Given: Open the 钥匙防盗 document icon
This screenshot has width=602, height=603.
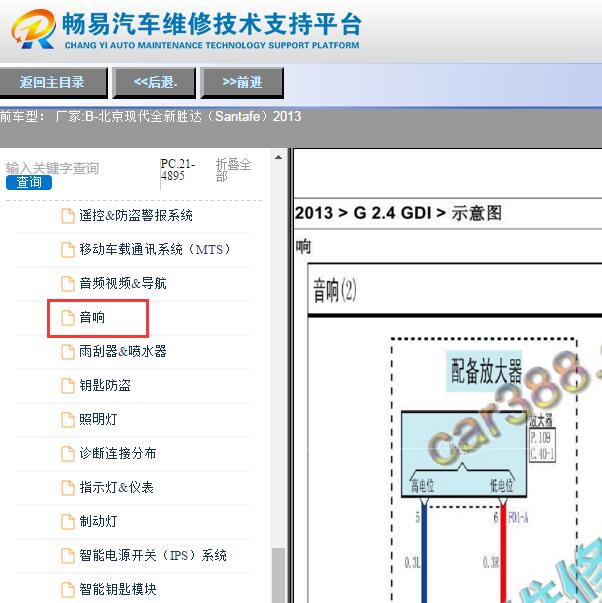Looking at the screenshot, I should pos(68,385).
